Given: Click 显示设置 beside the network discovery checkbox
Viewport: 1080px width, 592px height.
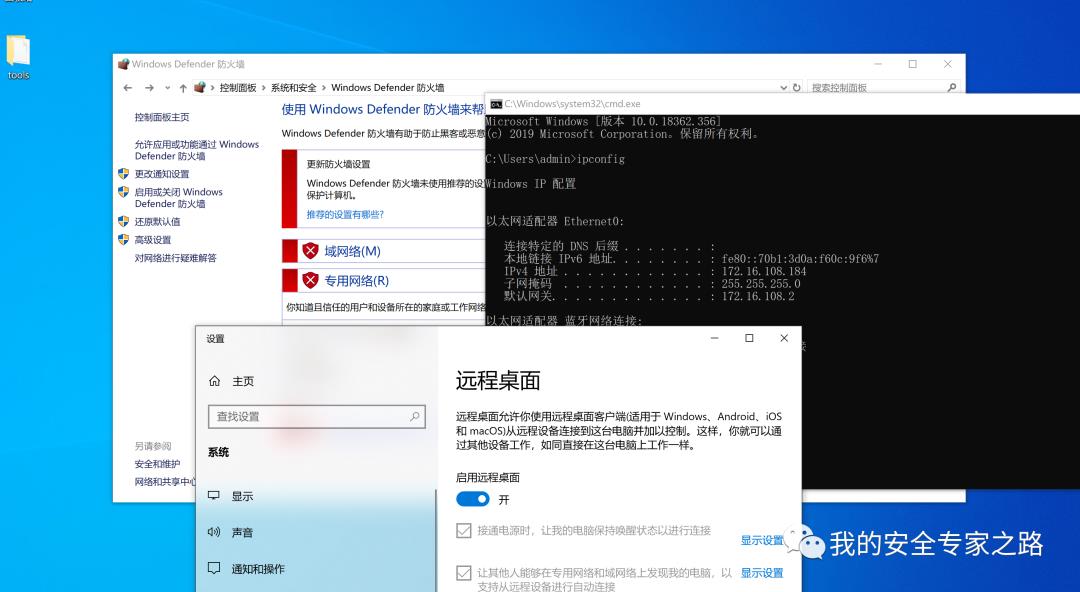Looking at the screenshot, I should (762, 573).
